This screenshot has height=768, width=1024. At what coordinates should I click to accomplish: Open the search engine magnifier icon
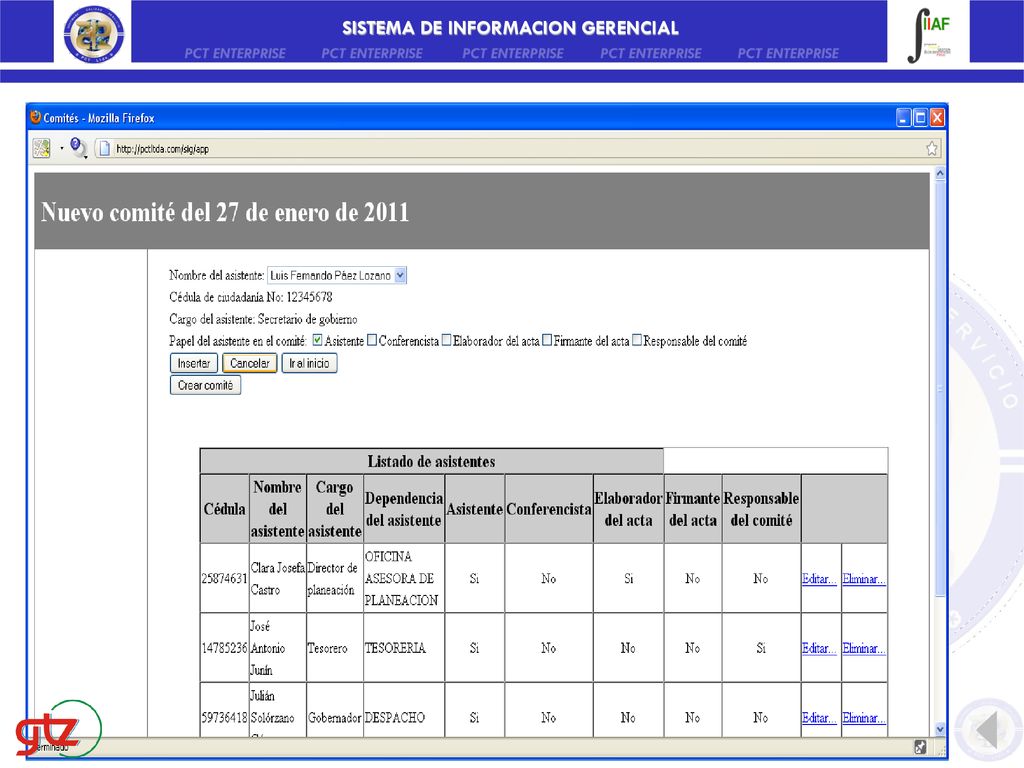point(78,148)
